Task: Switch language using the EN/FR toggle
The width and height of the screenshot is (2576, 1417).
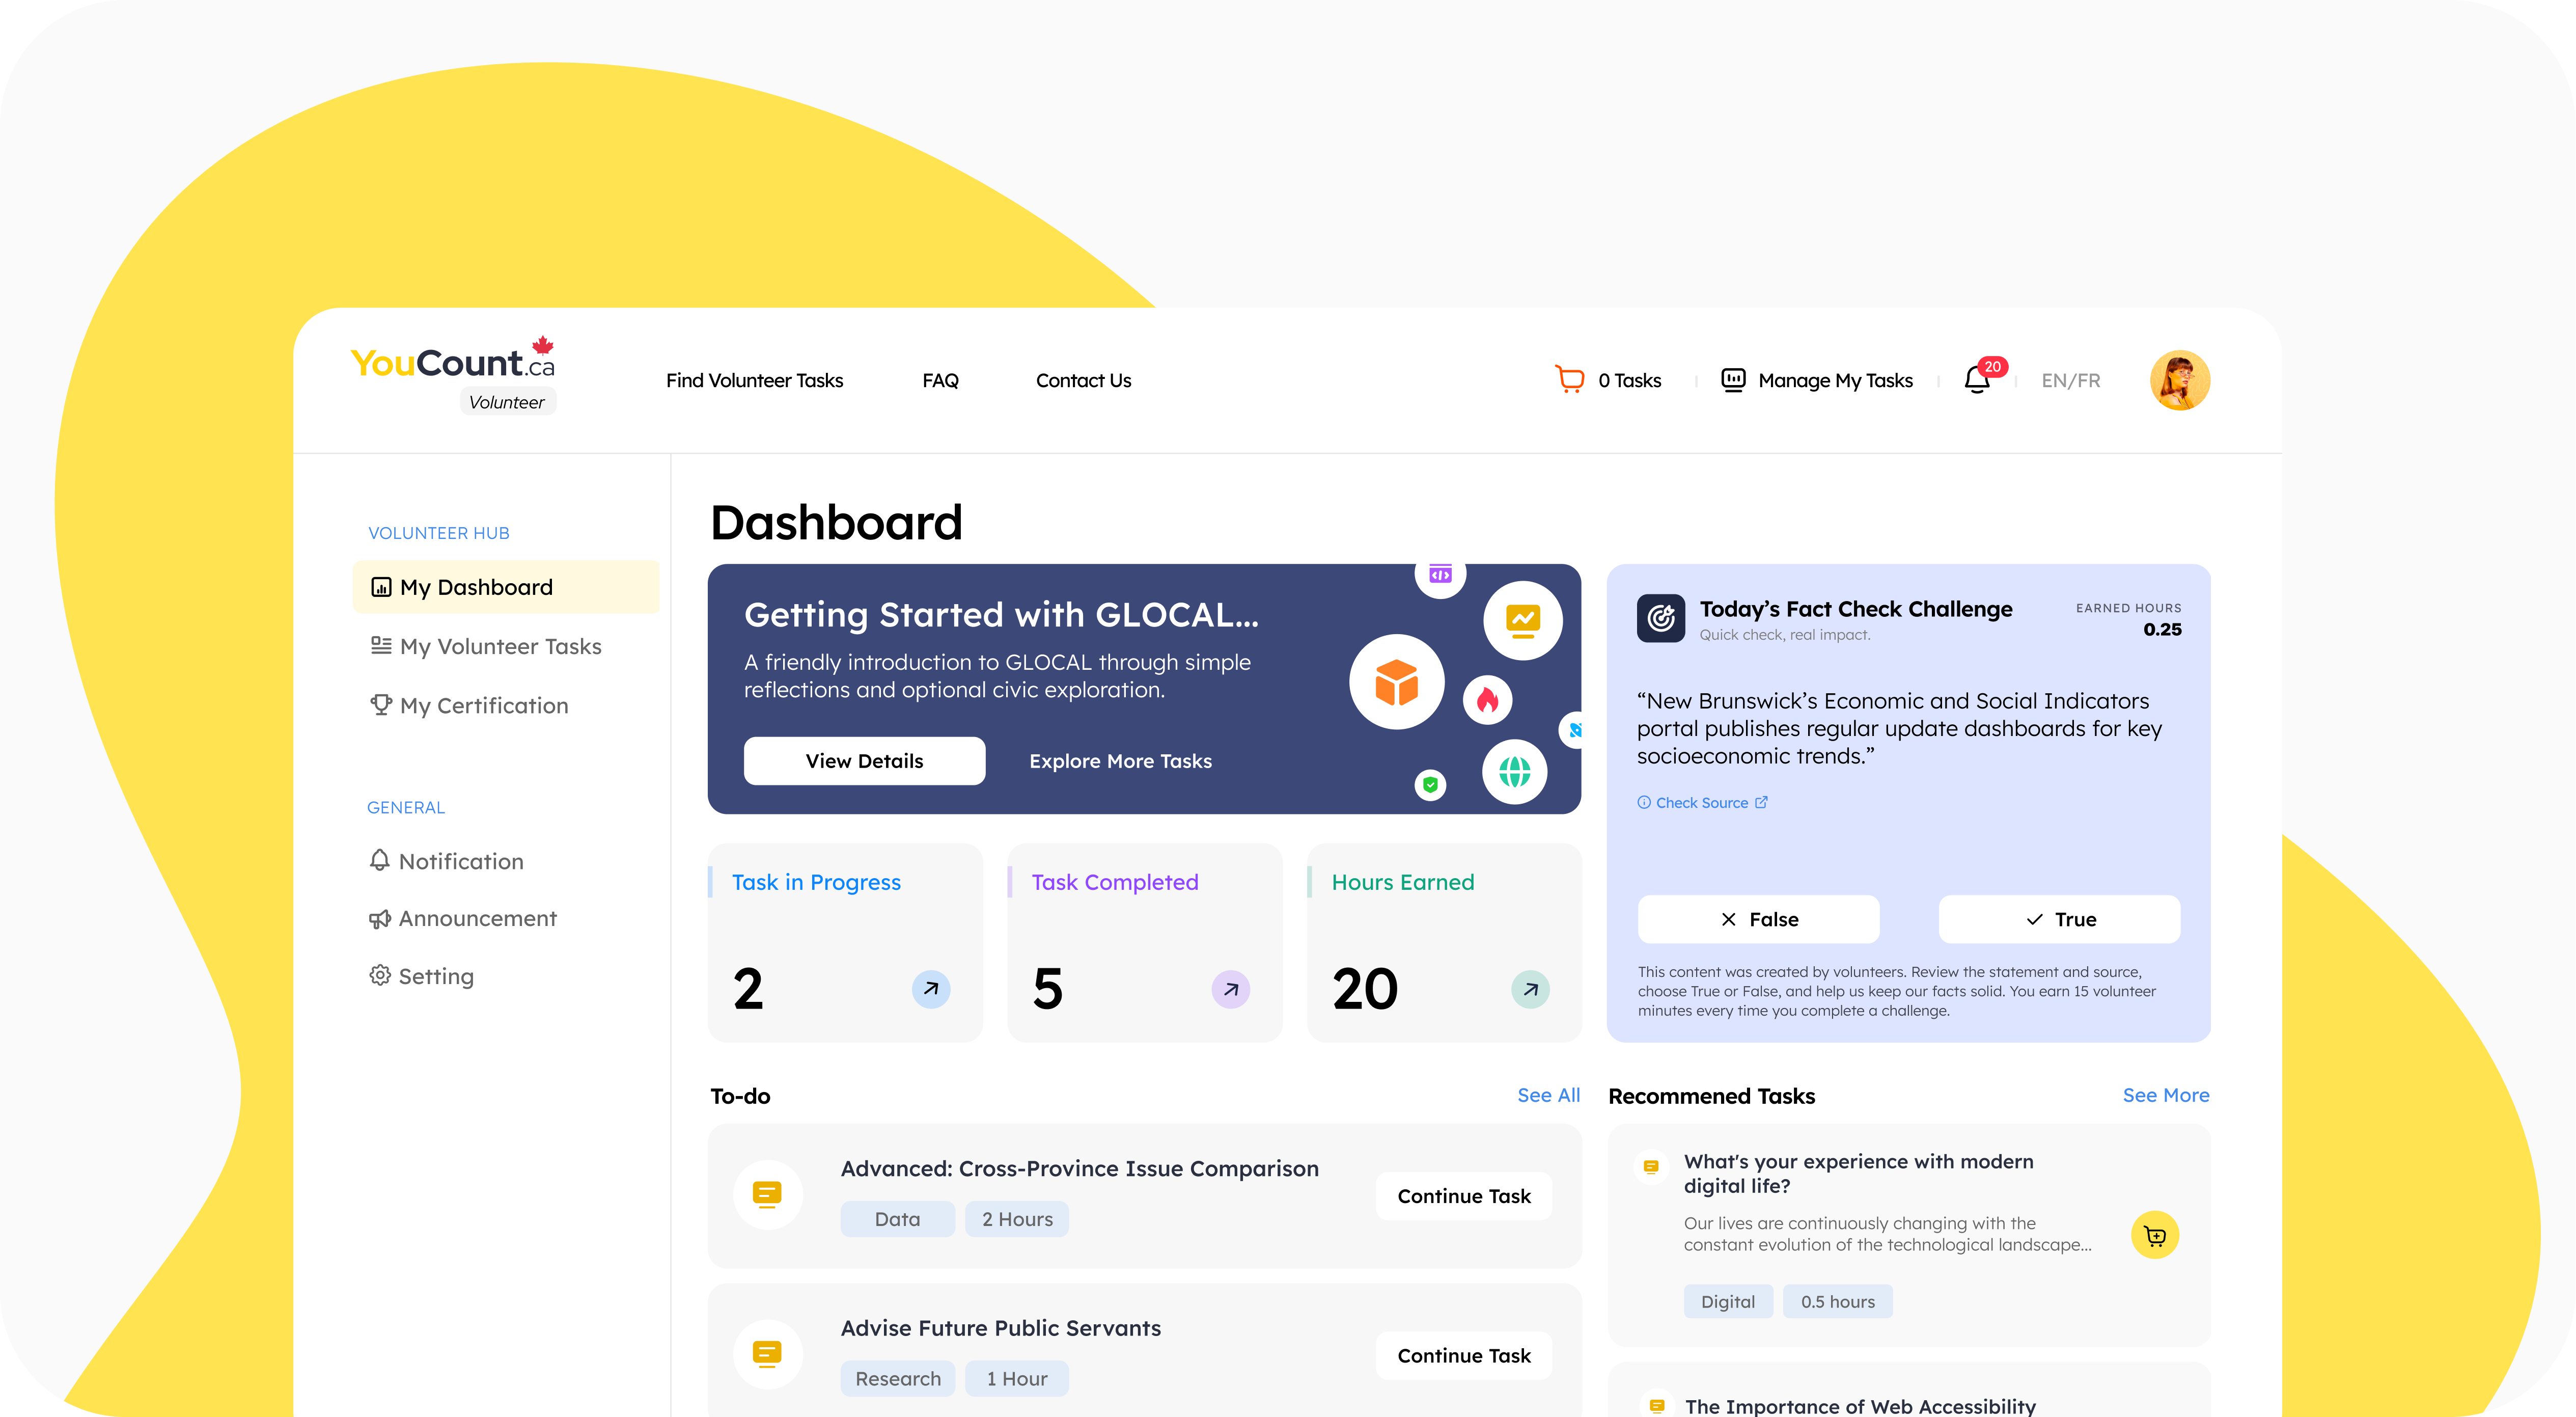Action: click(2070, 380)
